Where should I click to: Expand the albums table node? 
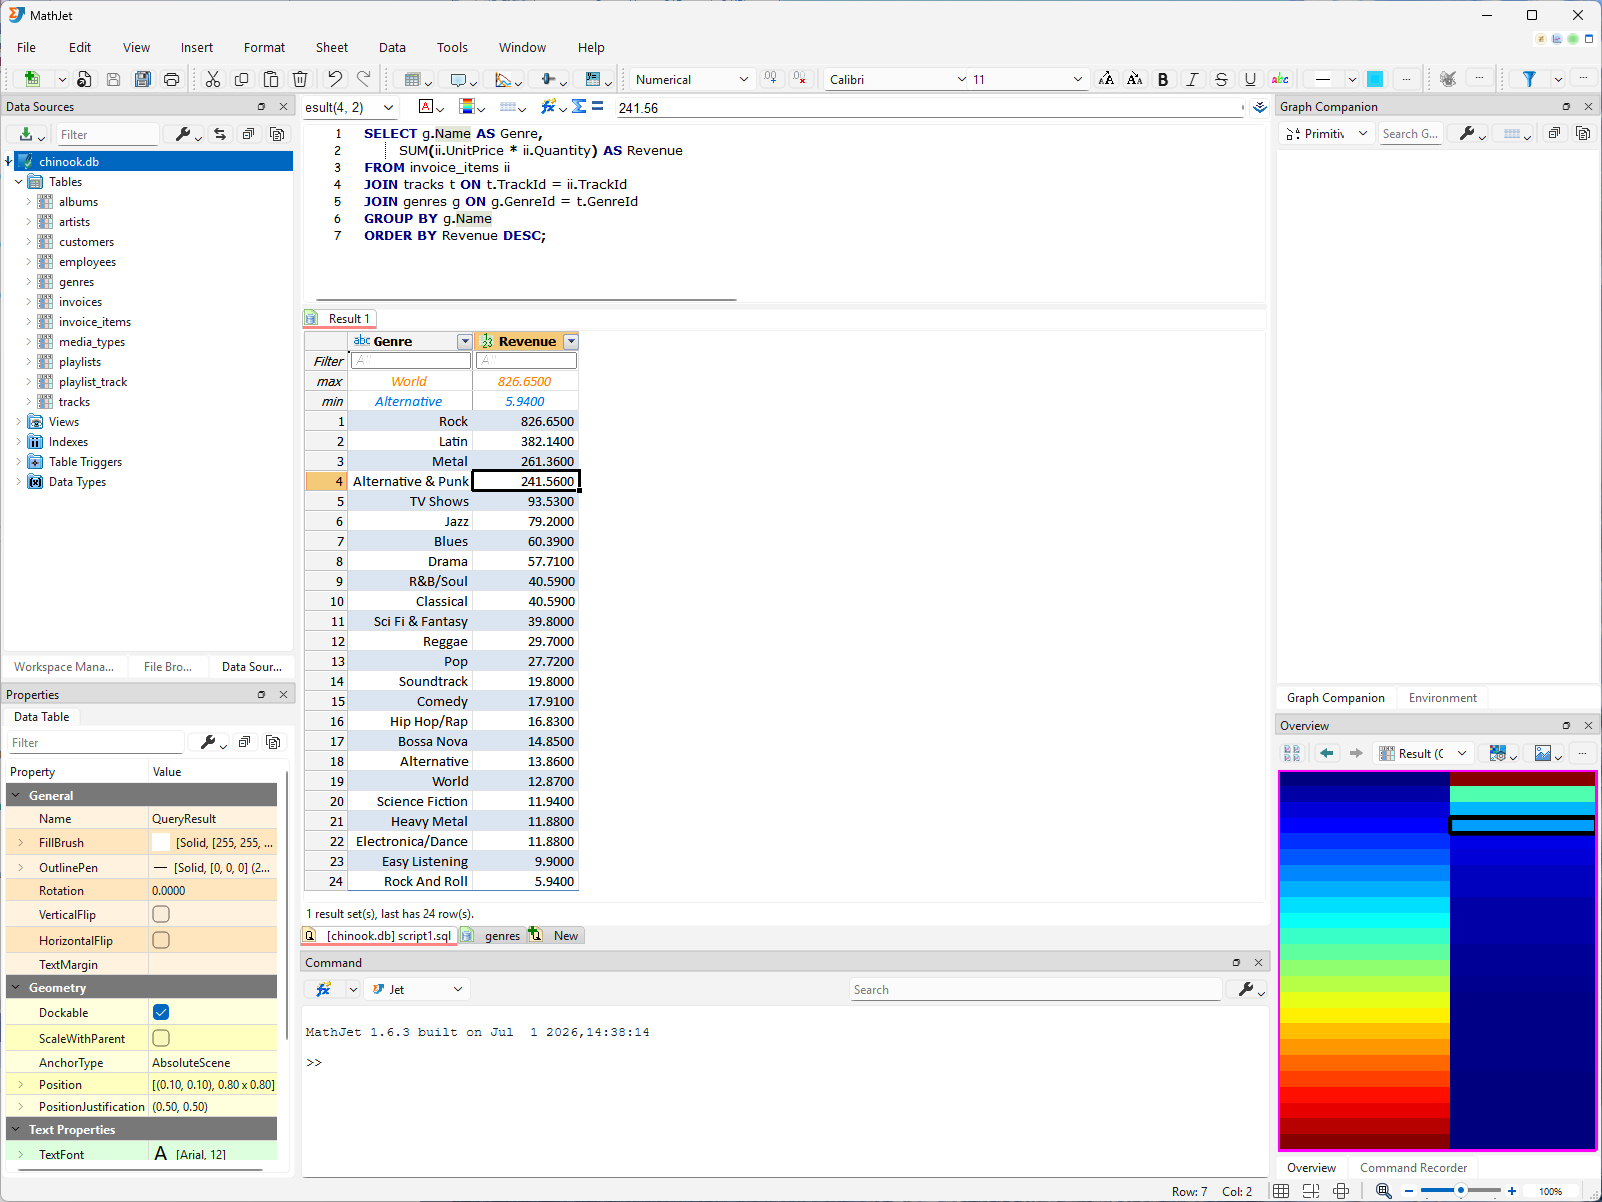[x=28, y=202]
